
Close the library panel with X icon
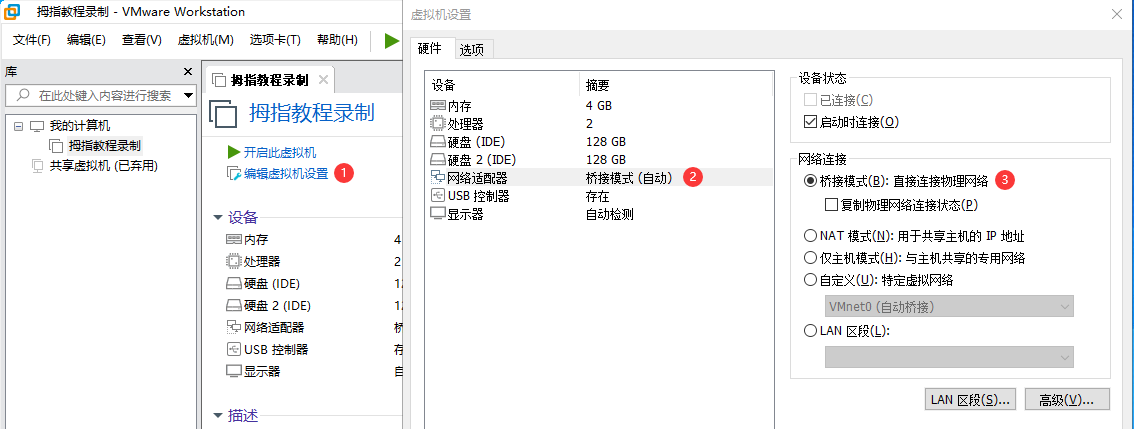187,72
